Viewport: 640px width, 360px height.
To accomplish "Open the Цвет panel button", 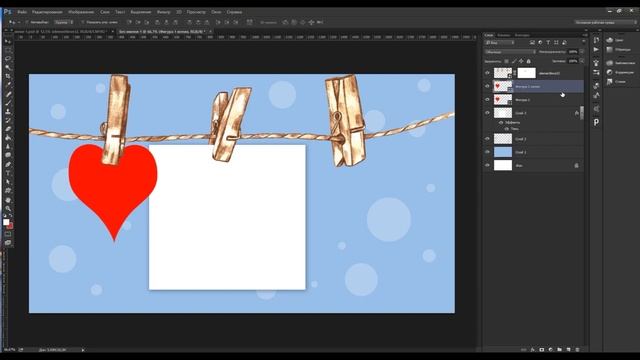I will pos(616,40).
